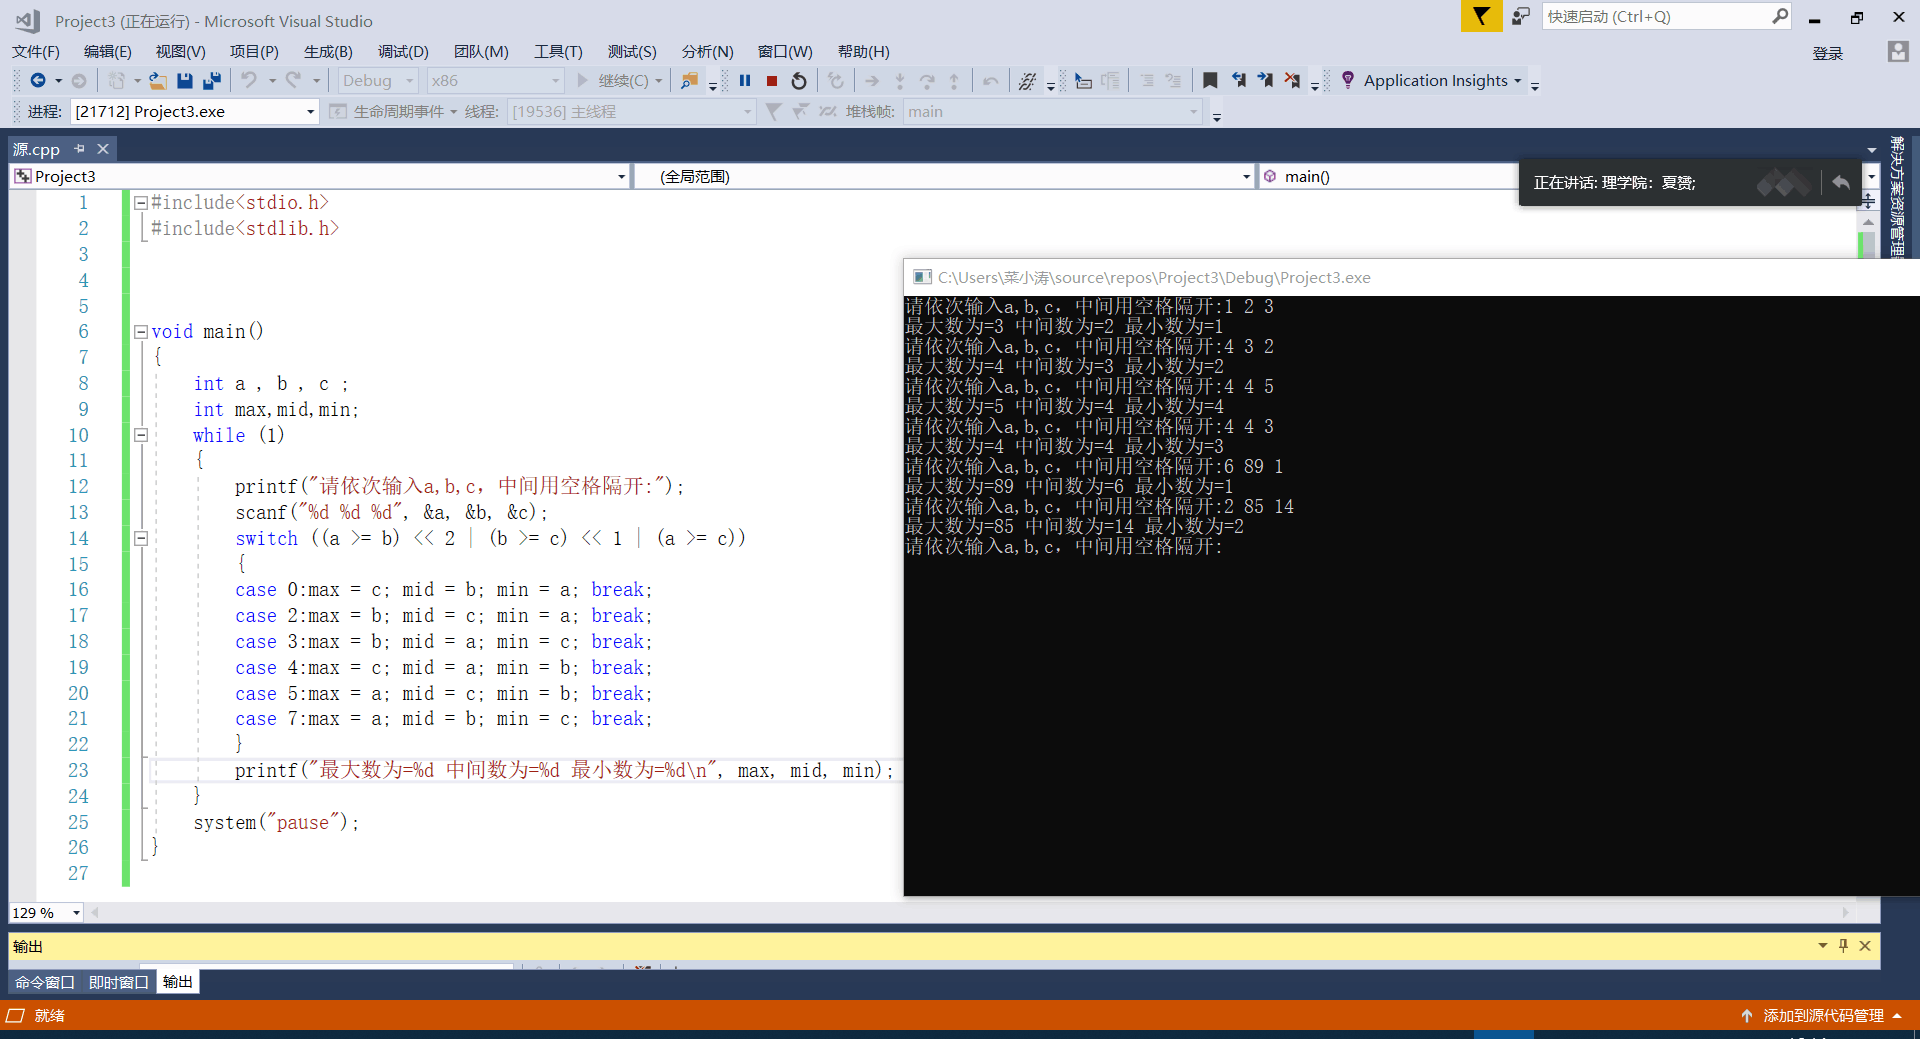Viewport: 1920px width, 1039px height.
Task: Click the Find in Files folder-search icon
Action: (x=689, y=81)
